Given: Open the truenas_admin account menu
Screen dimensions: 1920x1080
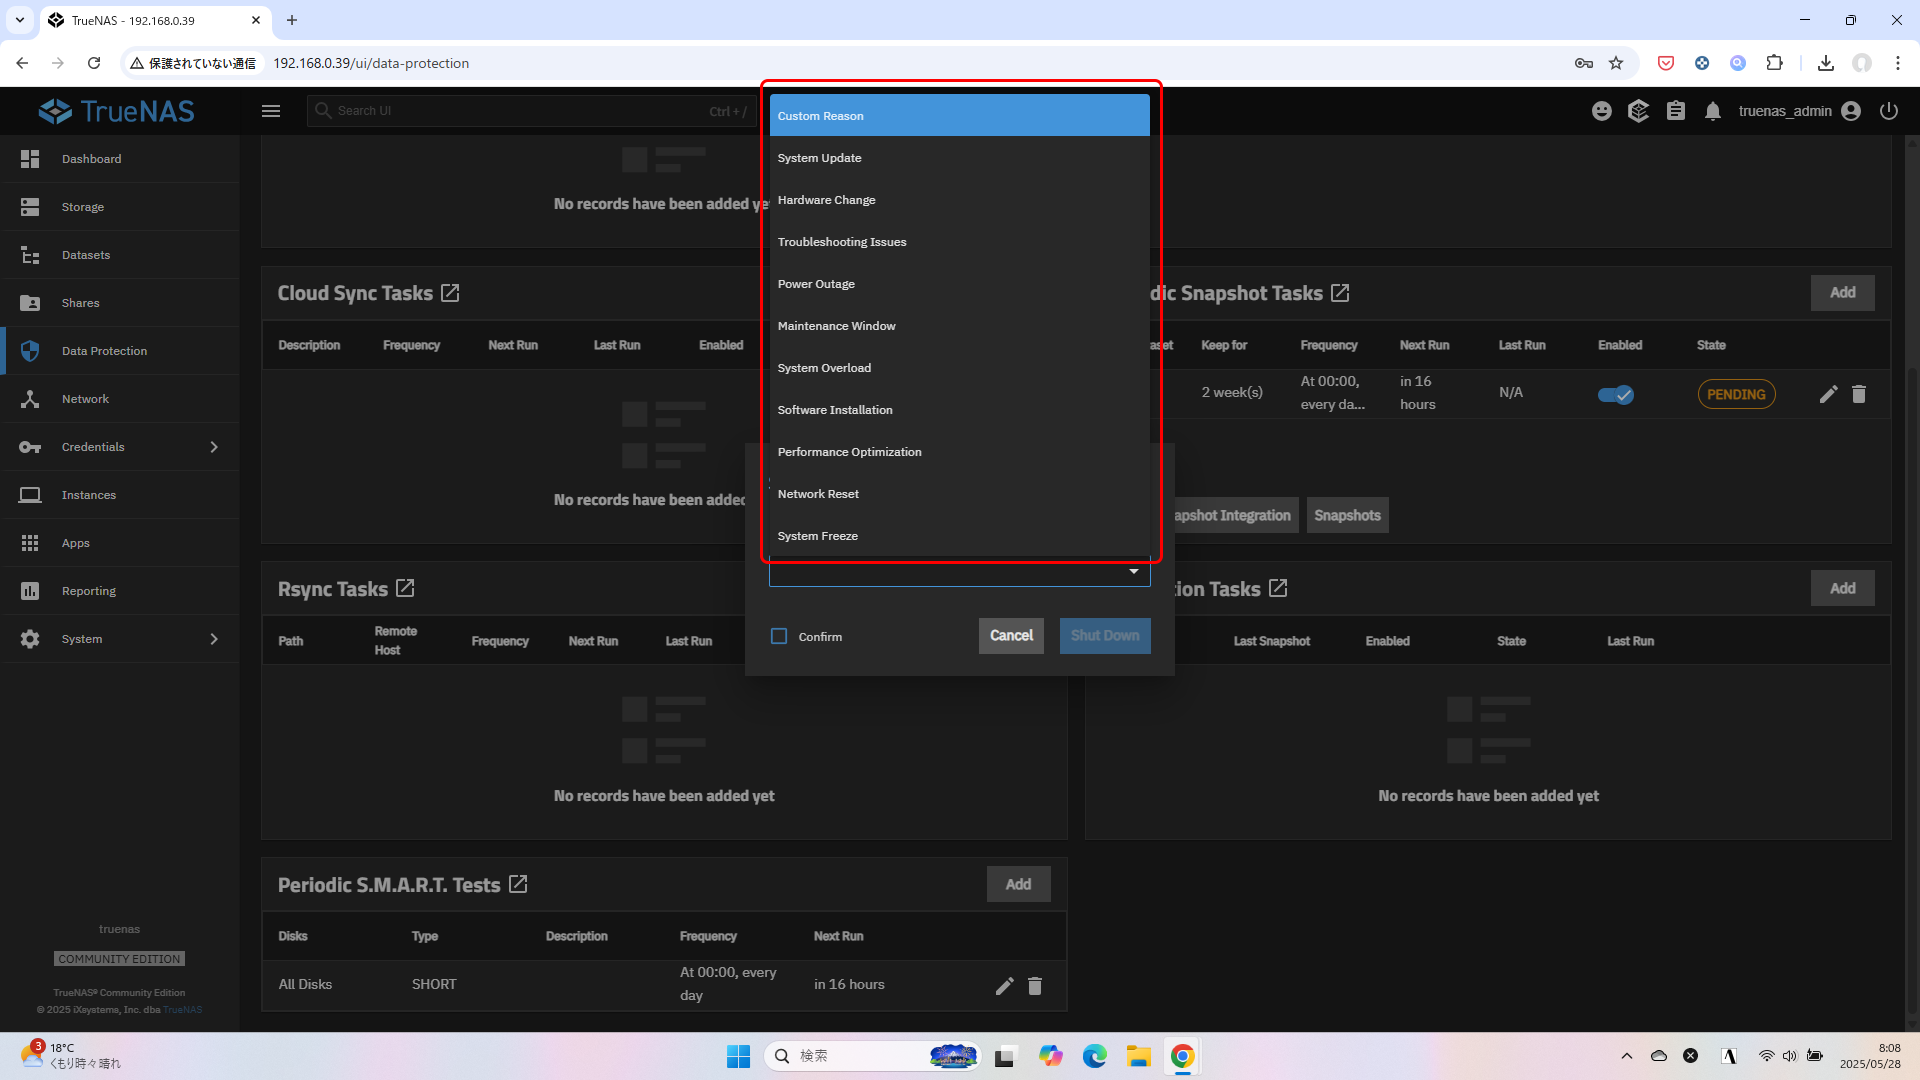Looking at the screenshot, I should tap(1799, 111).
